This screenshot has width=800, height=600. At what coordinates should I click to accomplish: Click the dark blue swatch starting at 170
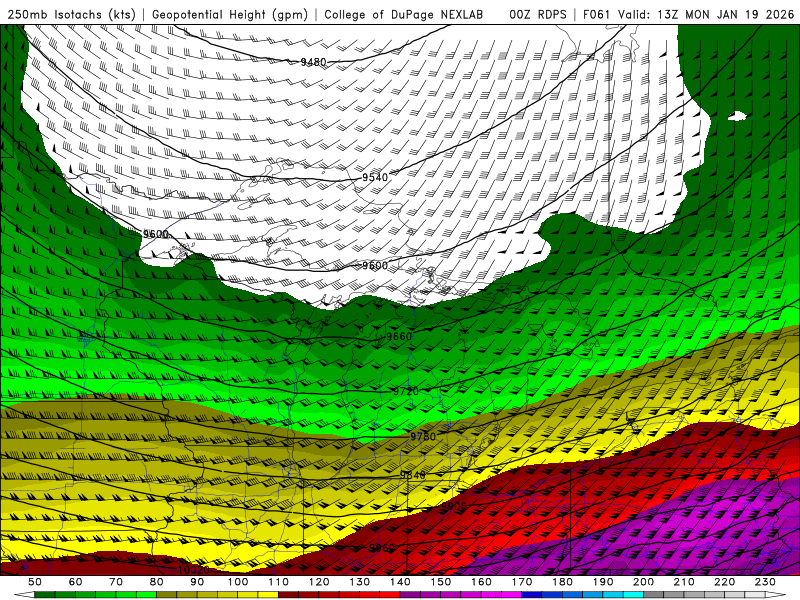point(532,595)
